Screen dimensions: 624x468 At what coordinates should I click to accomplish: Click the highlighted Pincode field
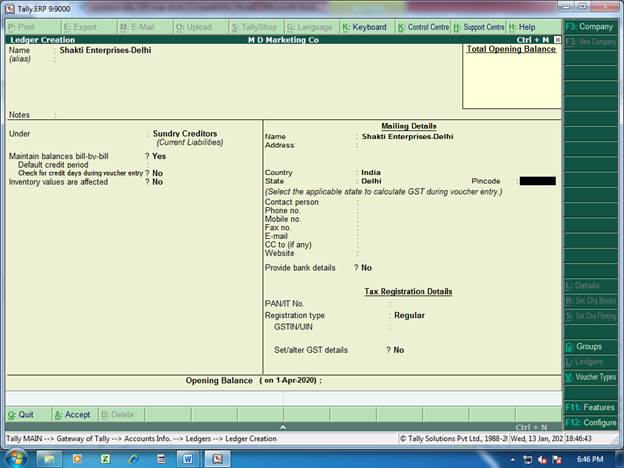click(x=538, y=181)
